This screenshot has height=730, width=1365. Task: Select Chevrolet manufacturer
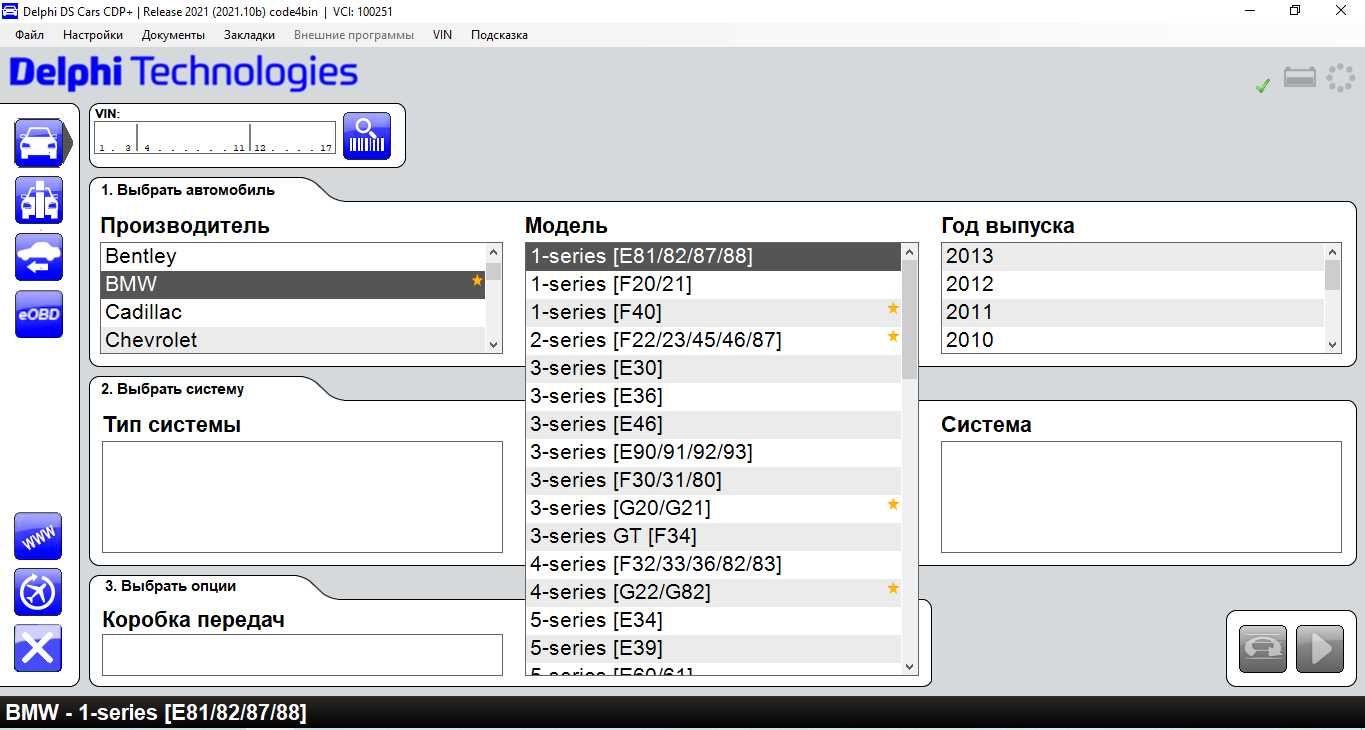293,340
